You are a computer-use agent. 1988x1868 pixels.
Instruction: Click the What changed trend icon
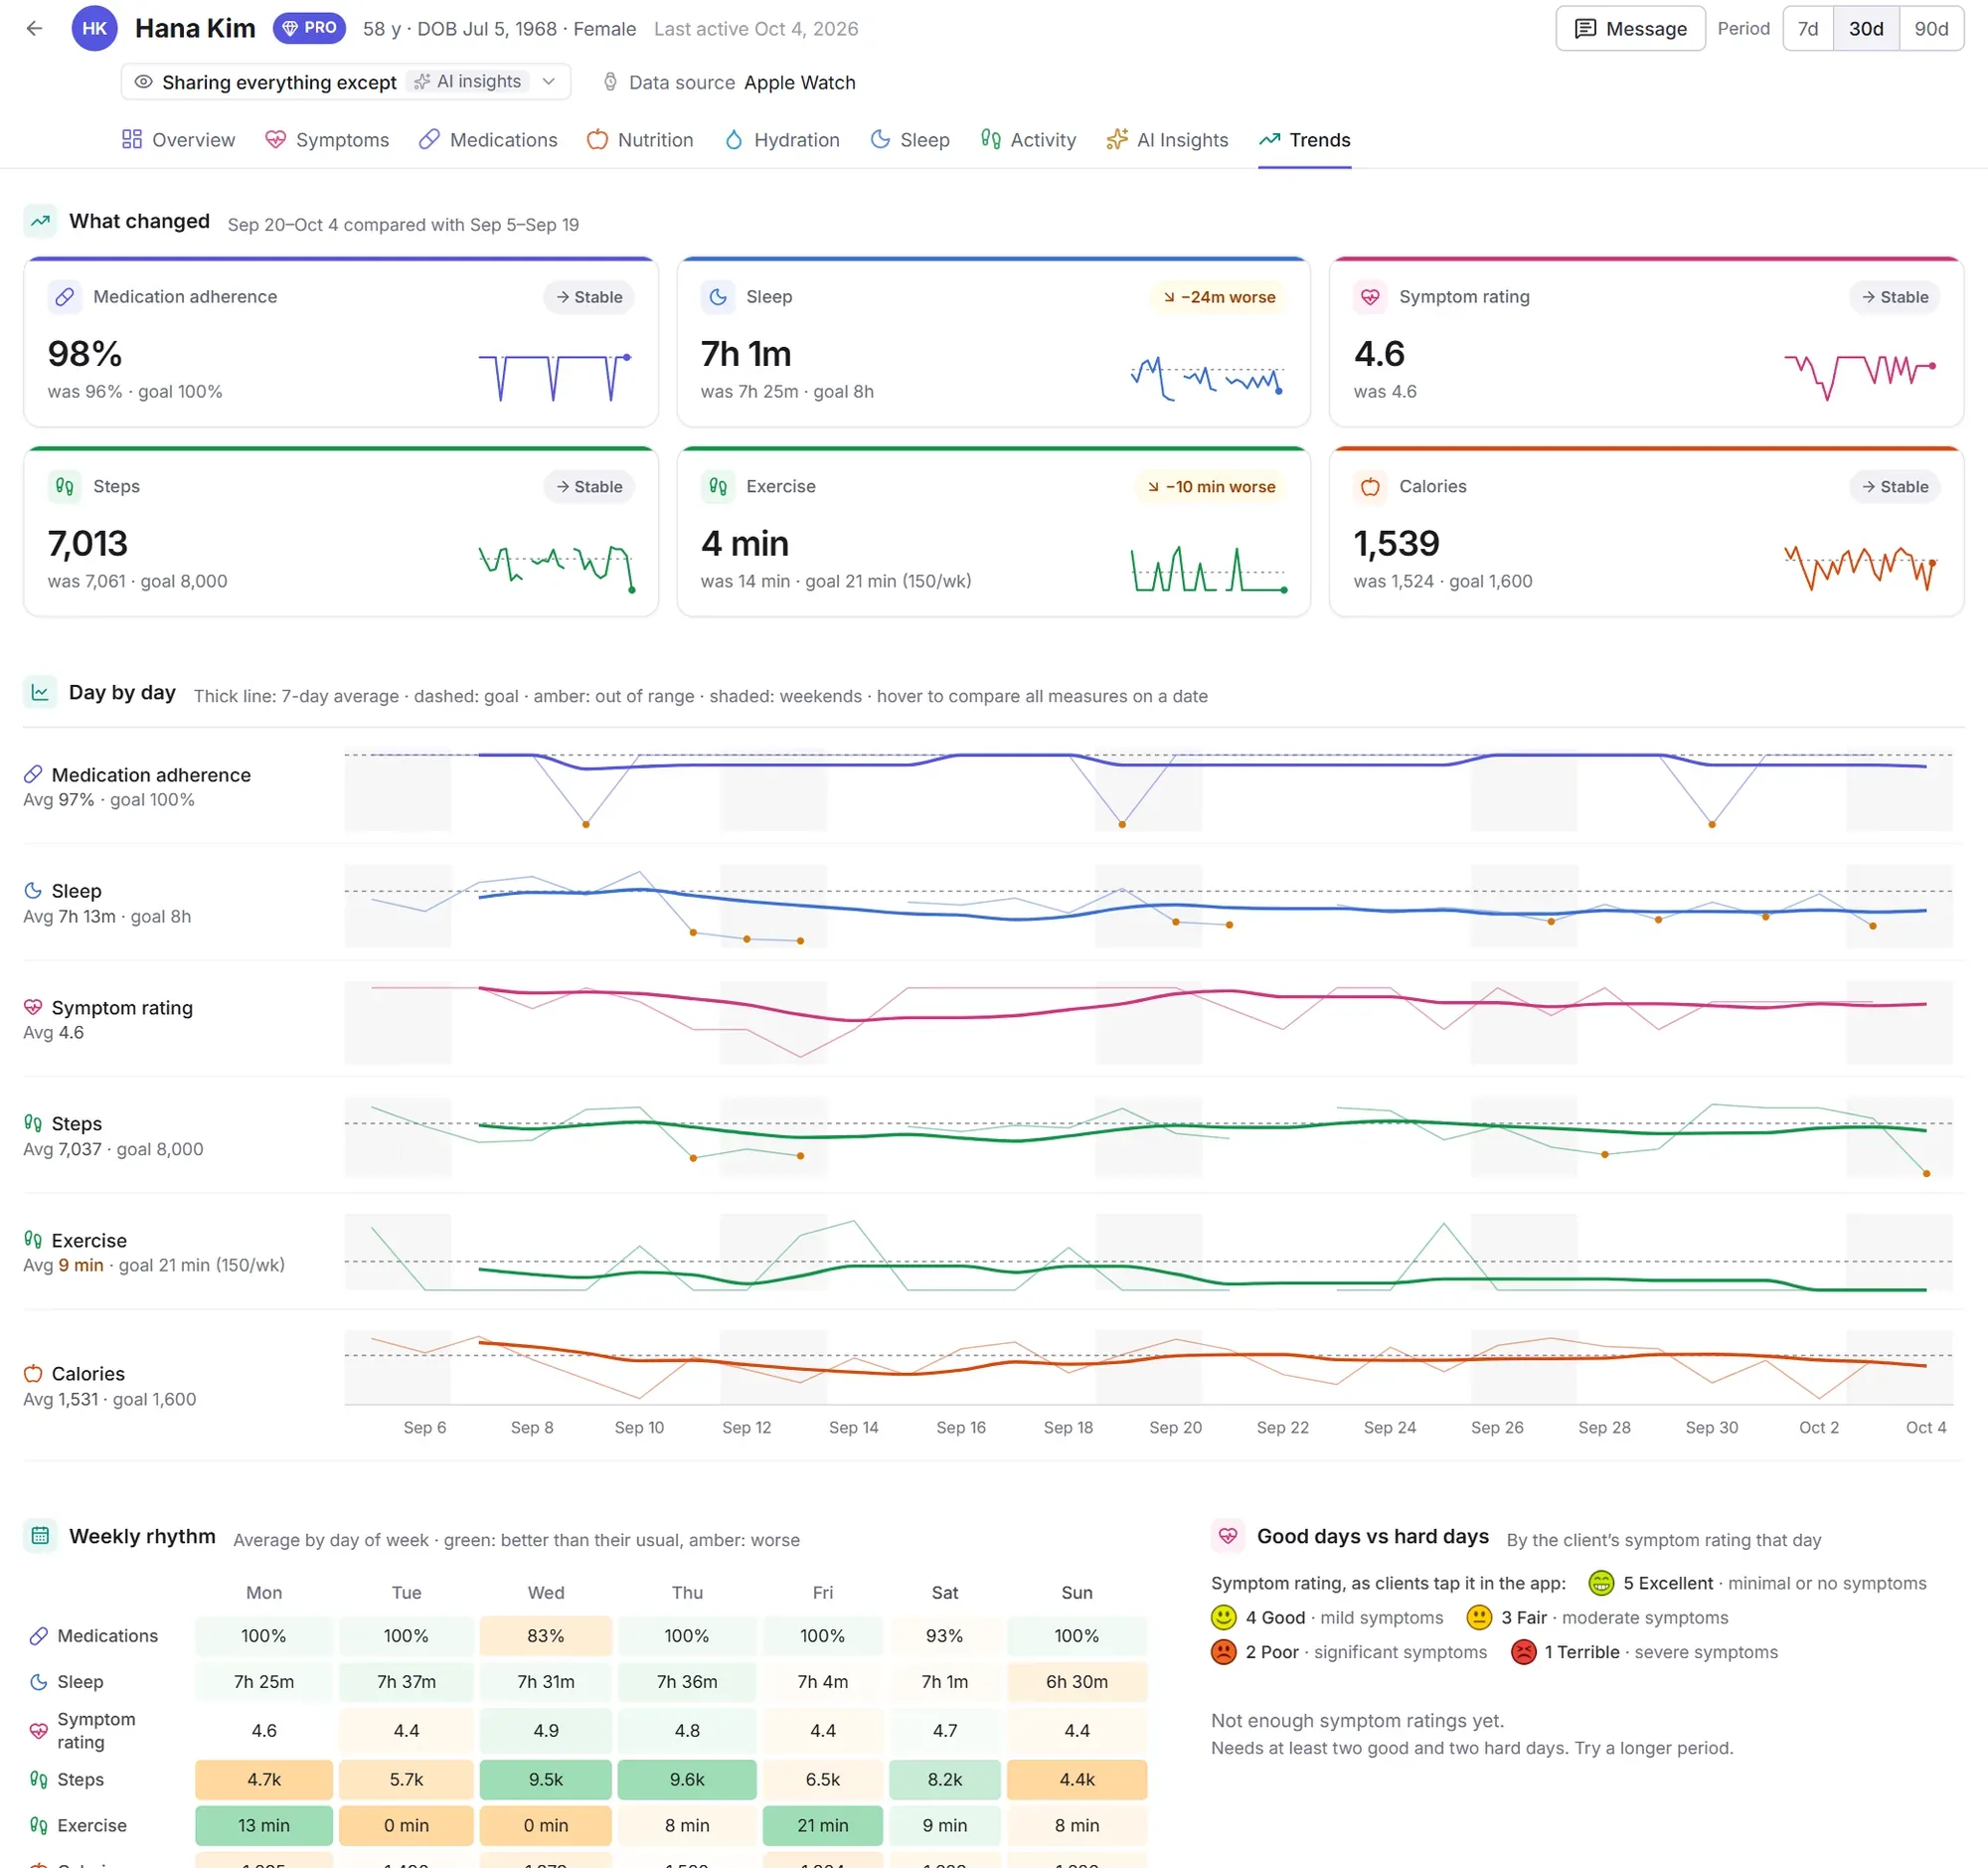[x=40, y=221]
